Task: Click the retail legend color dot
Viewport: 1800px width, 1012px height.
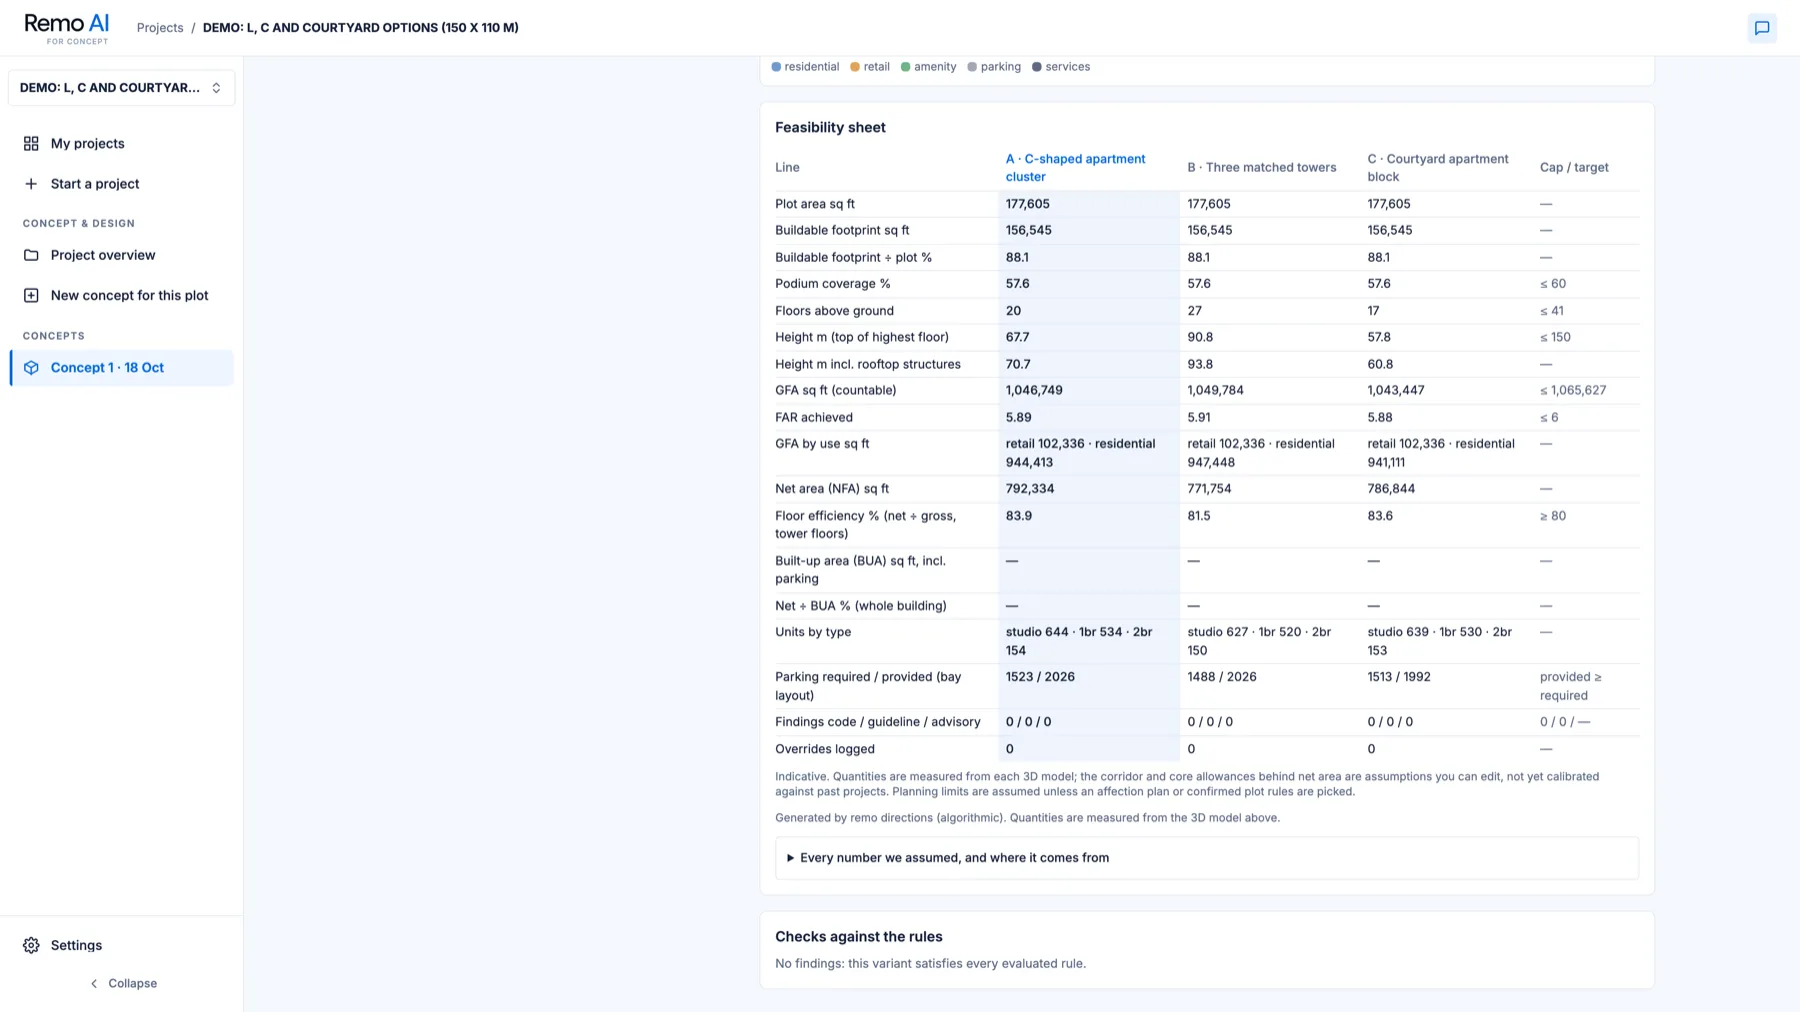Action: [x=855, y=67]
